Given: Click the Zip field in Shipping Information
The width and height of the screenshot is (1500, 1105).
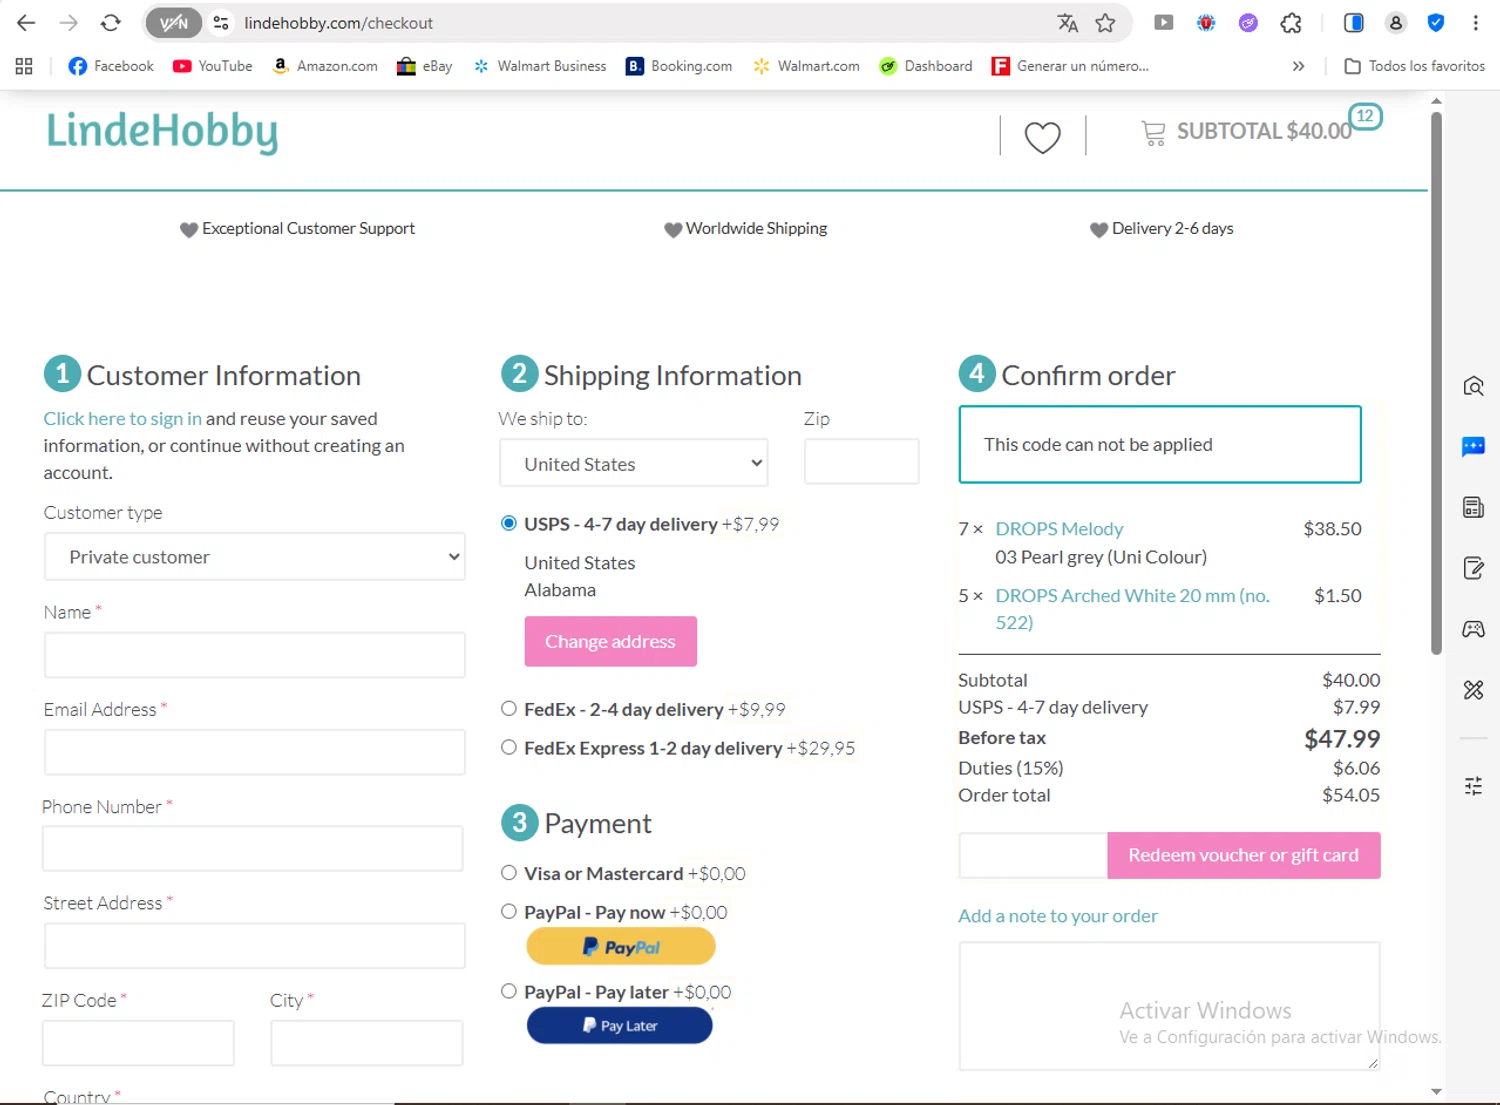Looking at the screenshot, I should [861, 461].
